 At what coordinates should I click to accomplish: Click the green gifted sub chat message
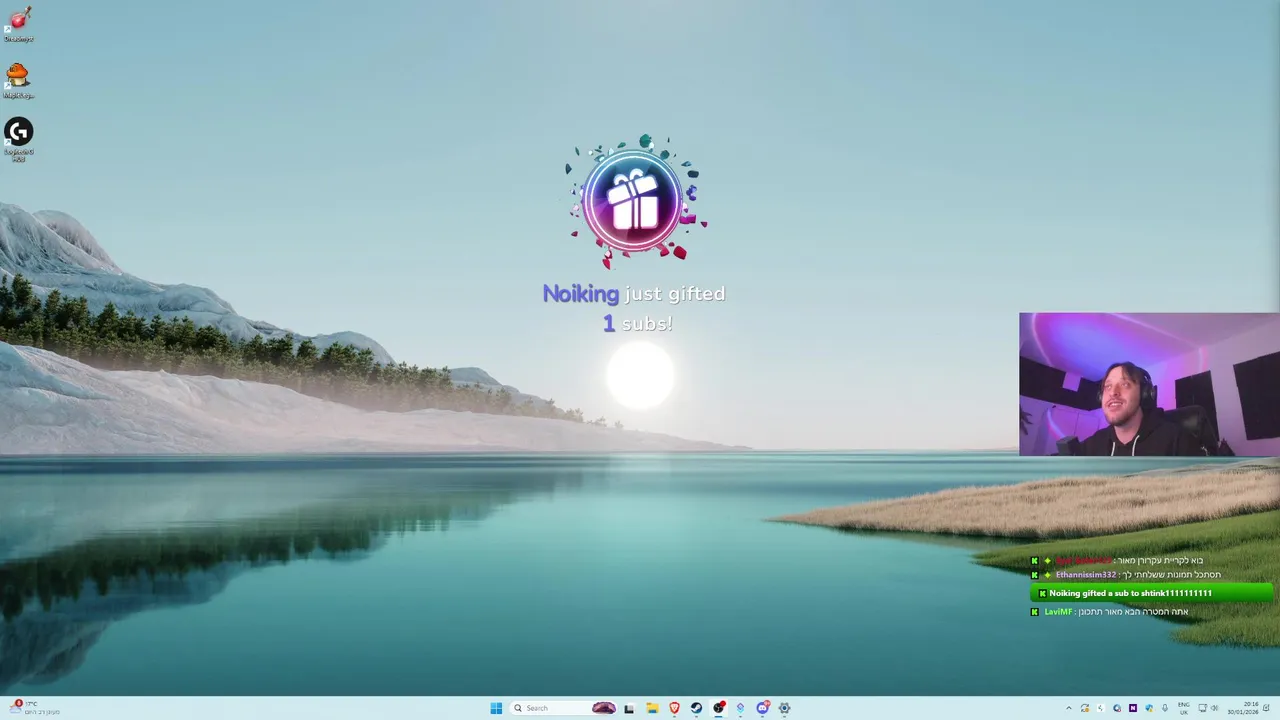click(x=1152, y=593)
